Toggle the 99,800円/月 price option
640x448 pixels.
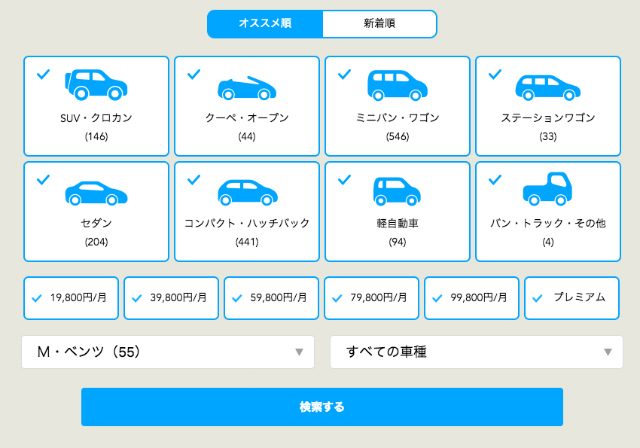coord(471,298)
